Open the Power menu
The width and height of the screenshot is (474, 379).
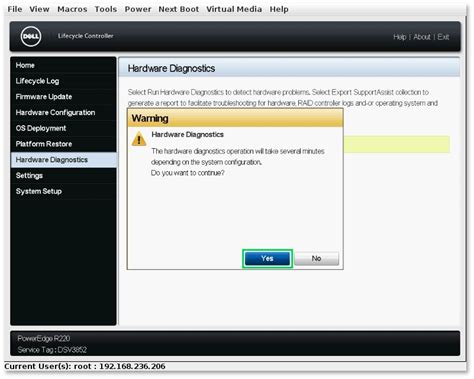click(138, 9)
